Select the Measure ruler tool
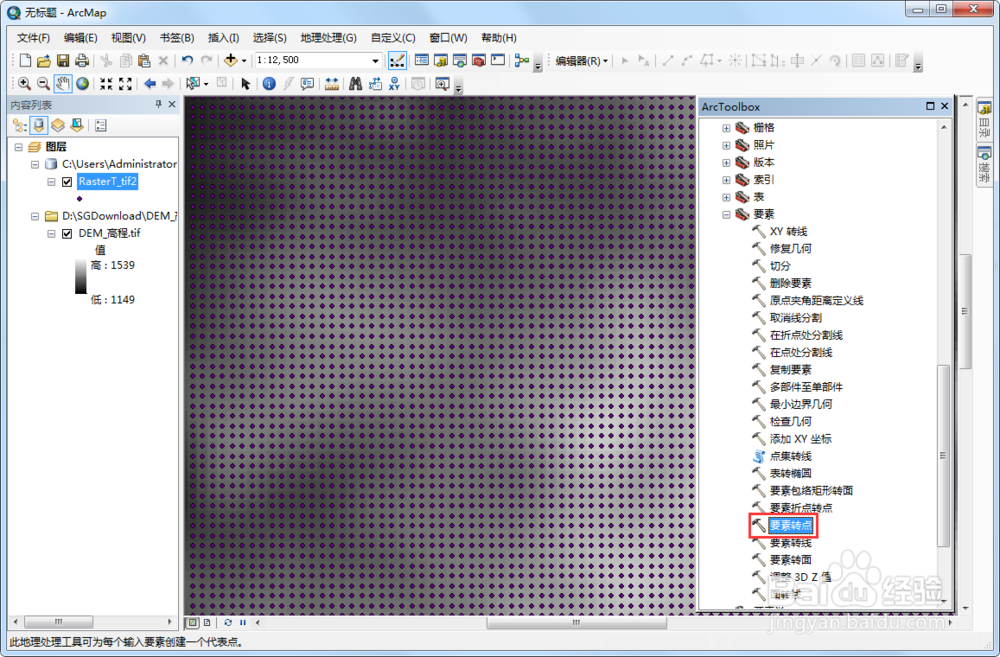The height and width of the screenshot is (657, 1000). click(x=332, y=84)
